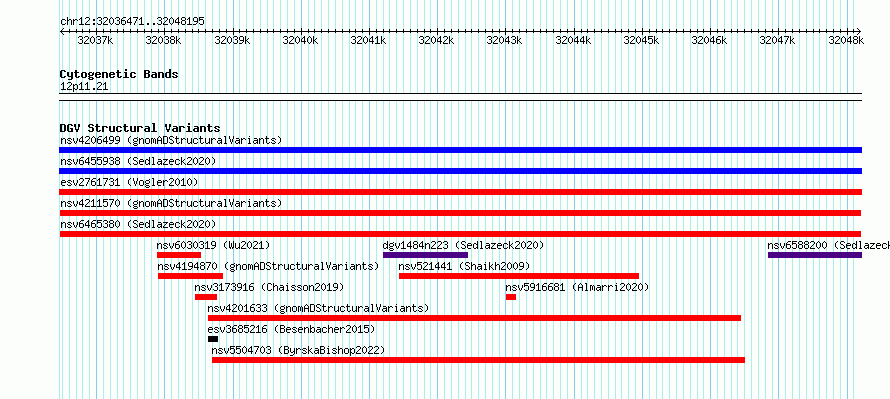Select the purple bar for dgv1484n223
Screen dimensions: 890x399
[425, 255]
